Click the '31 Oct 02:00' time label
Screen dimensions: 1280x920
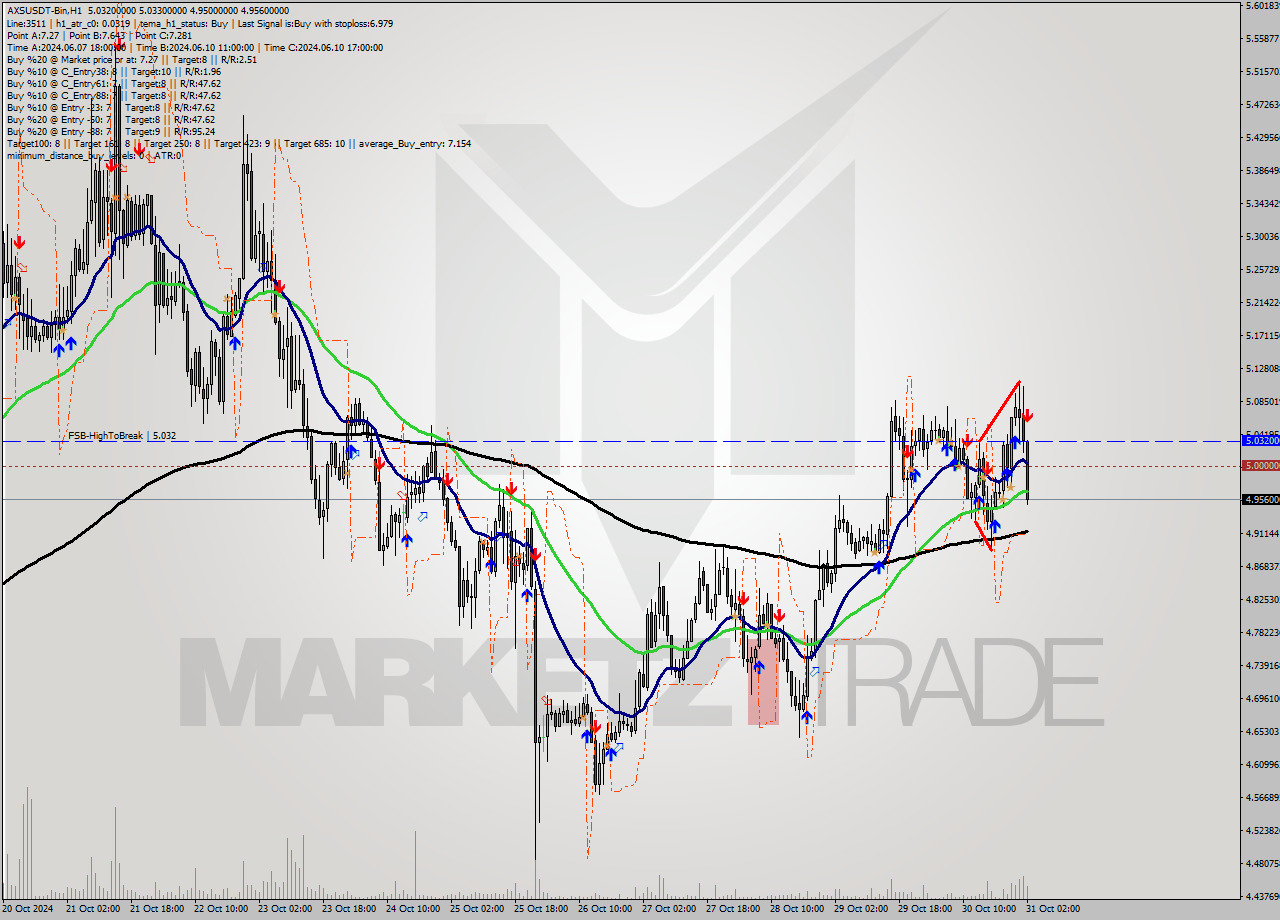click(1053, 909)
